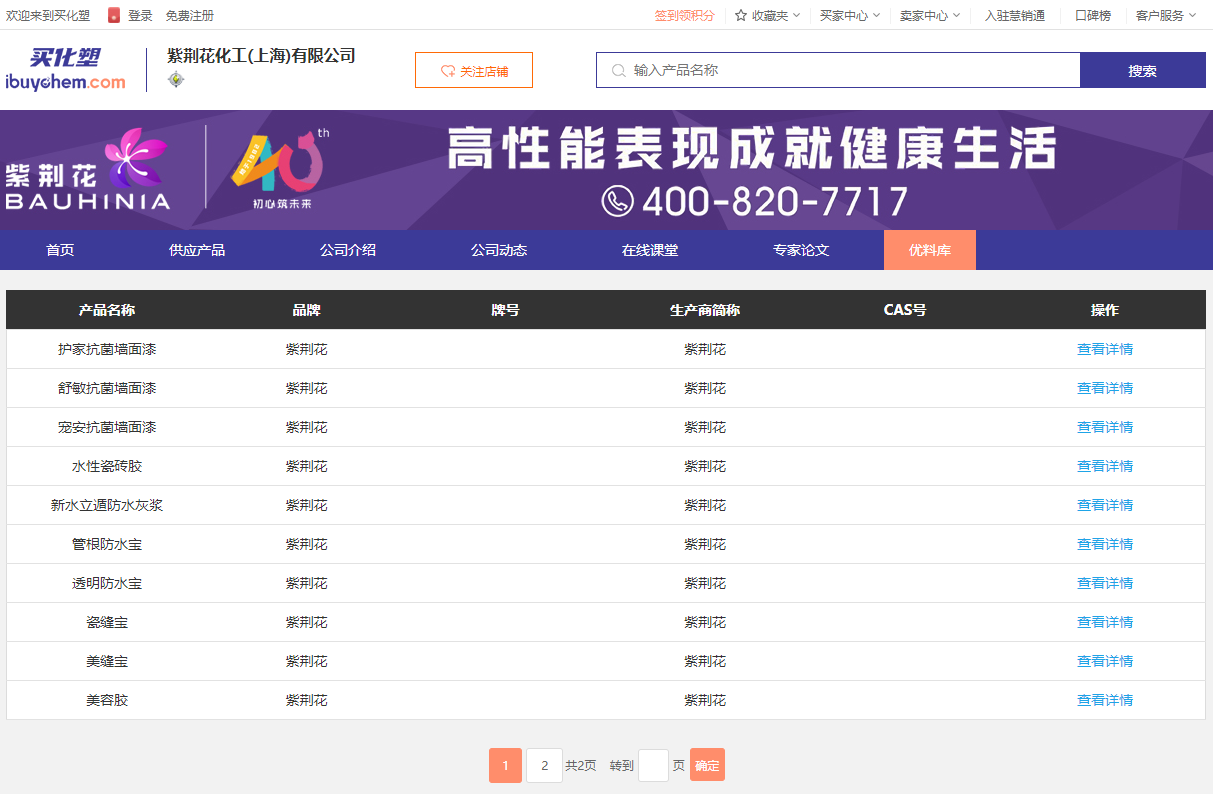The image size is (1213, 794).
Task: Open 查看详情 for 管根防水宝
Action: [x=1105, y=544]
